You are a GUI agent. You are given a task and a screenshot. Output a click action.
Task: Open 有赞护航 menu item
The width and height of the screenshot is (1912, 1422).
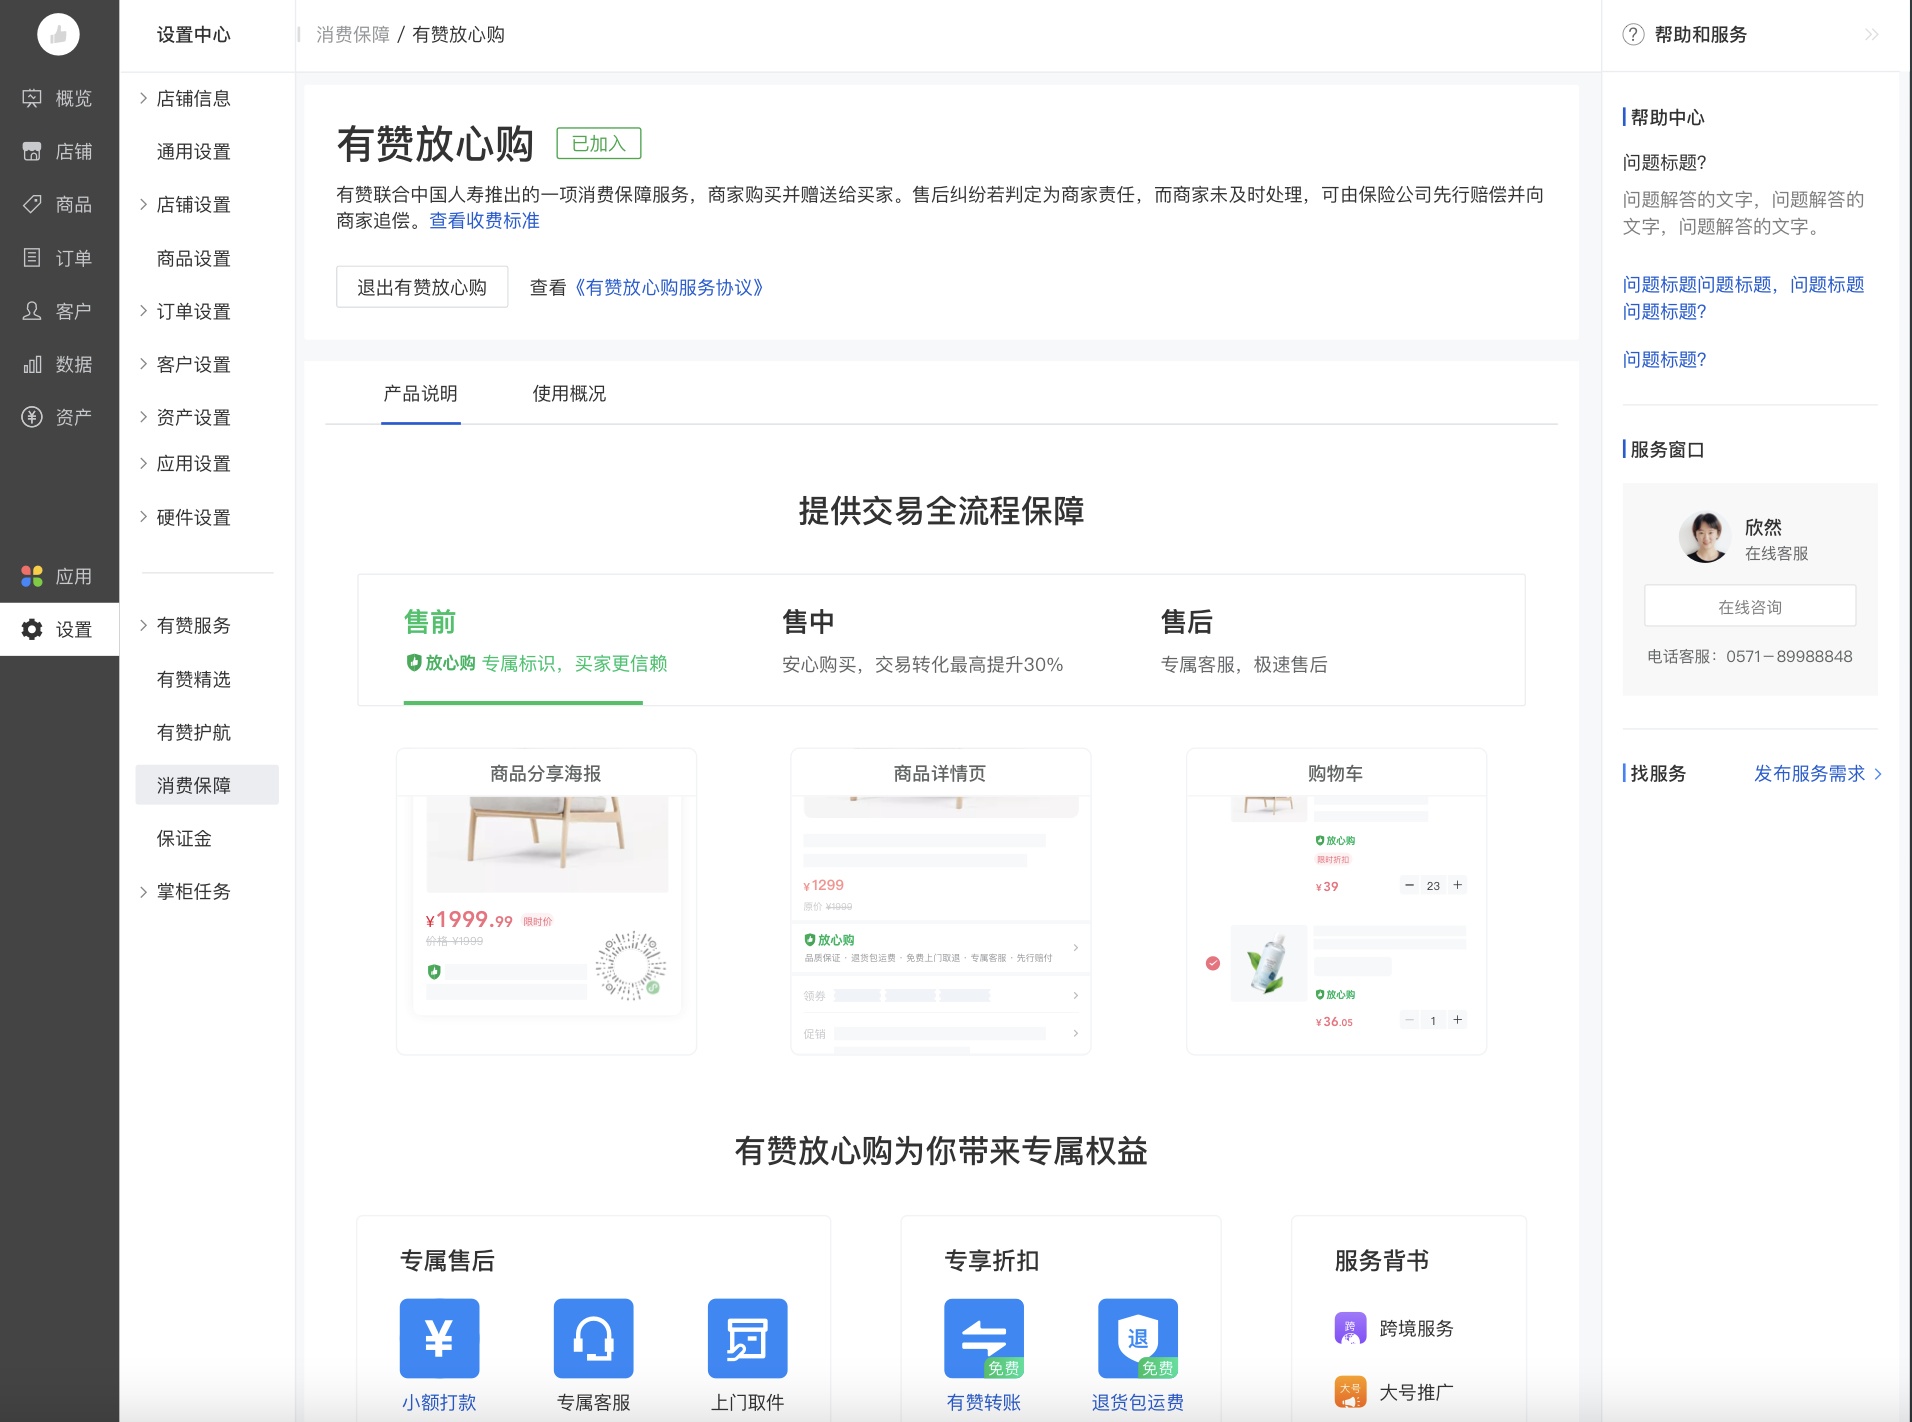click(194, 732)
